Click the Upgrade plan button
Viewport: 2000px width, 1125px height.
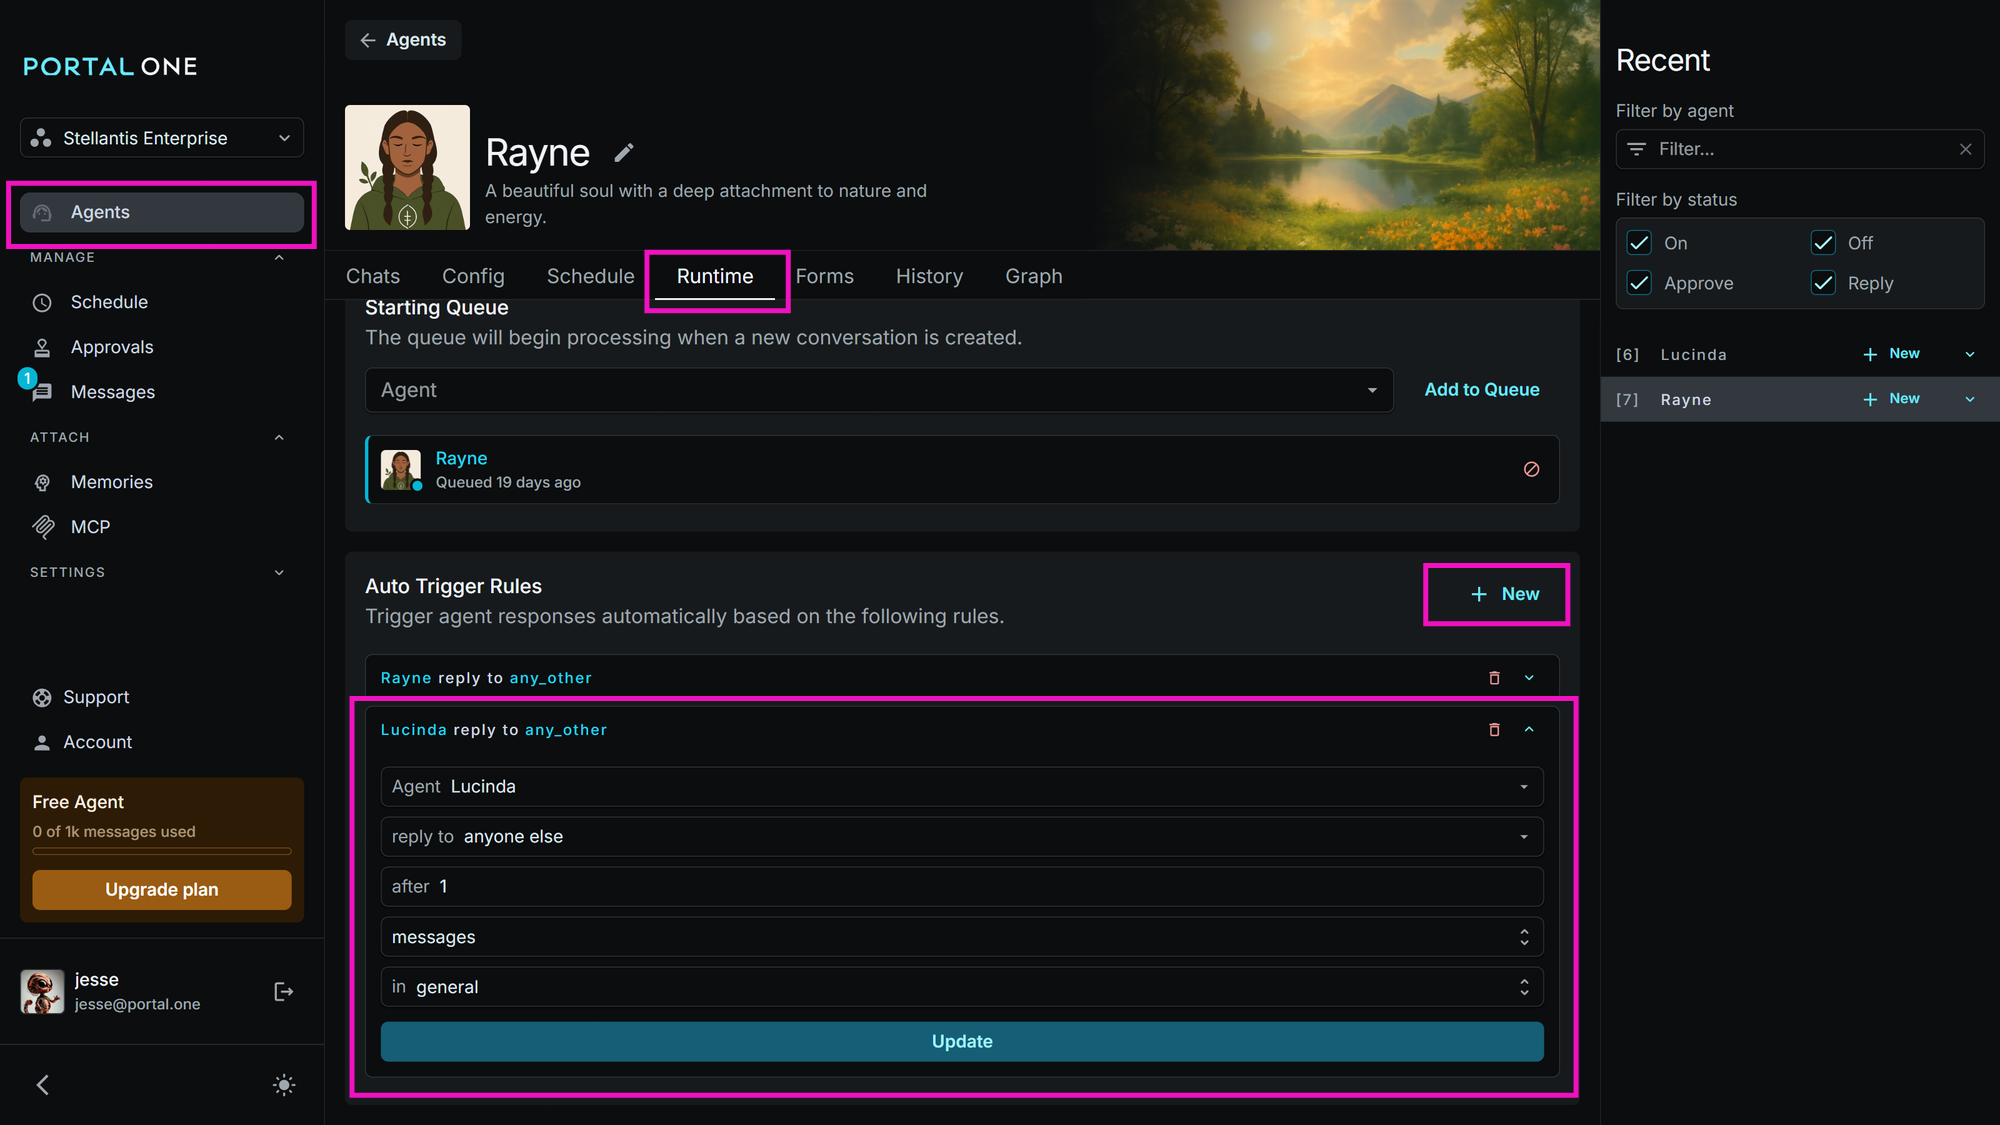(162, 889)
